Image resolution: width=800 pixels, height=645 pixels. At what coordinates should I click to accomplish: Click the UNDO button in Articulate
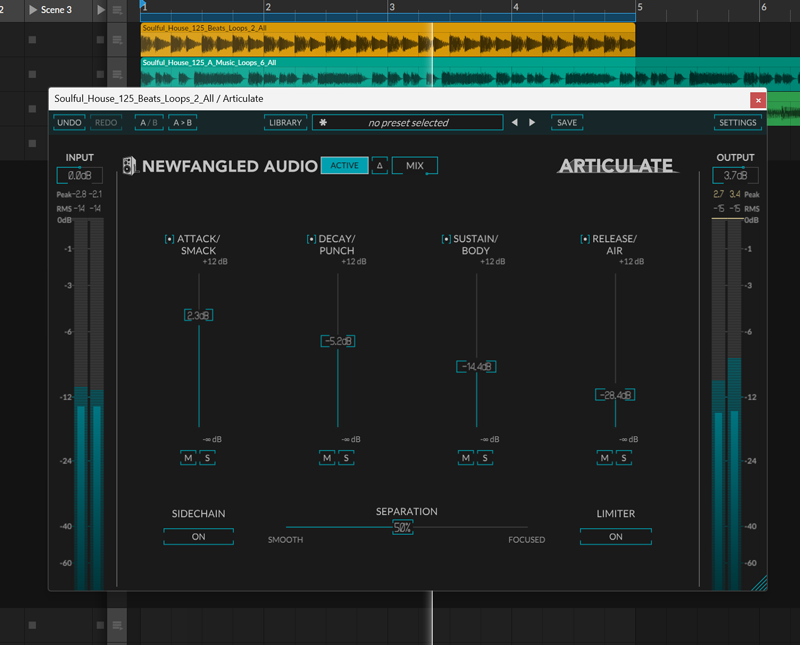click(x=69, y=122)
